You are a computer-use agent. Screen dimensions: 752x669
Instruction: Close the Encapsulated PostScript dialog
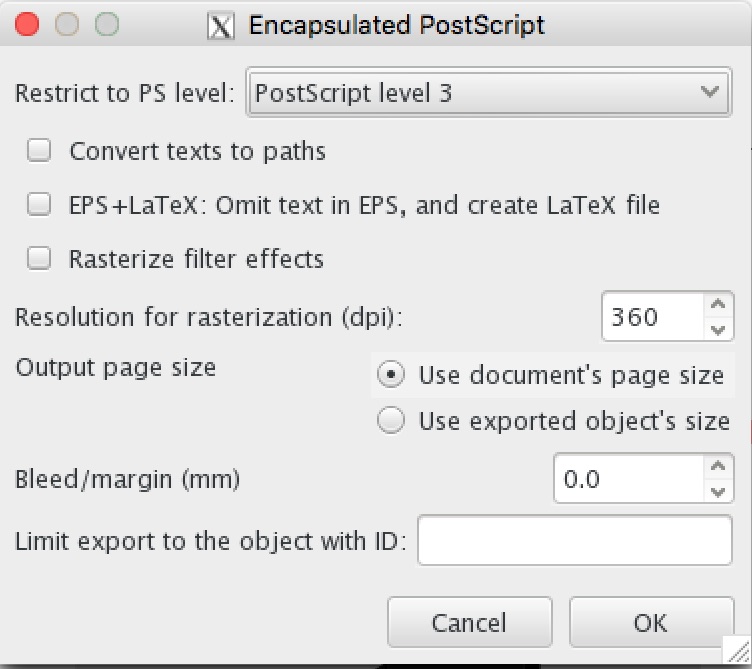tap(29, 25)
